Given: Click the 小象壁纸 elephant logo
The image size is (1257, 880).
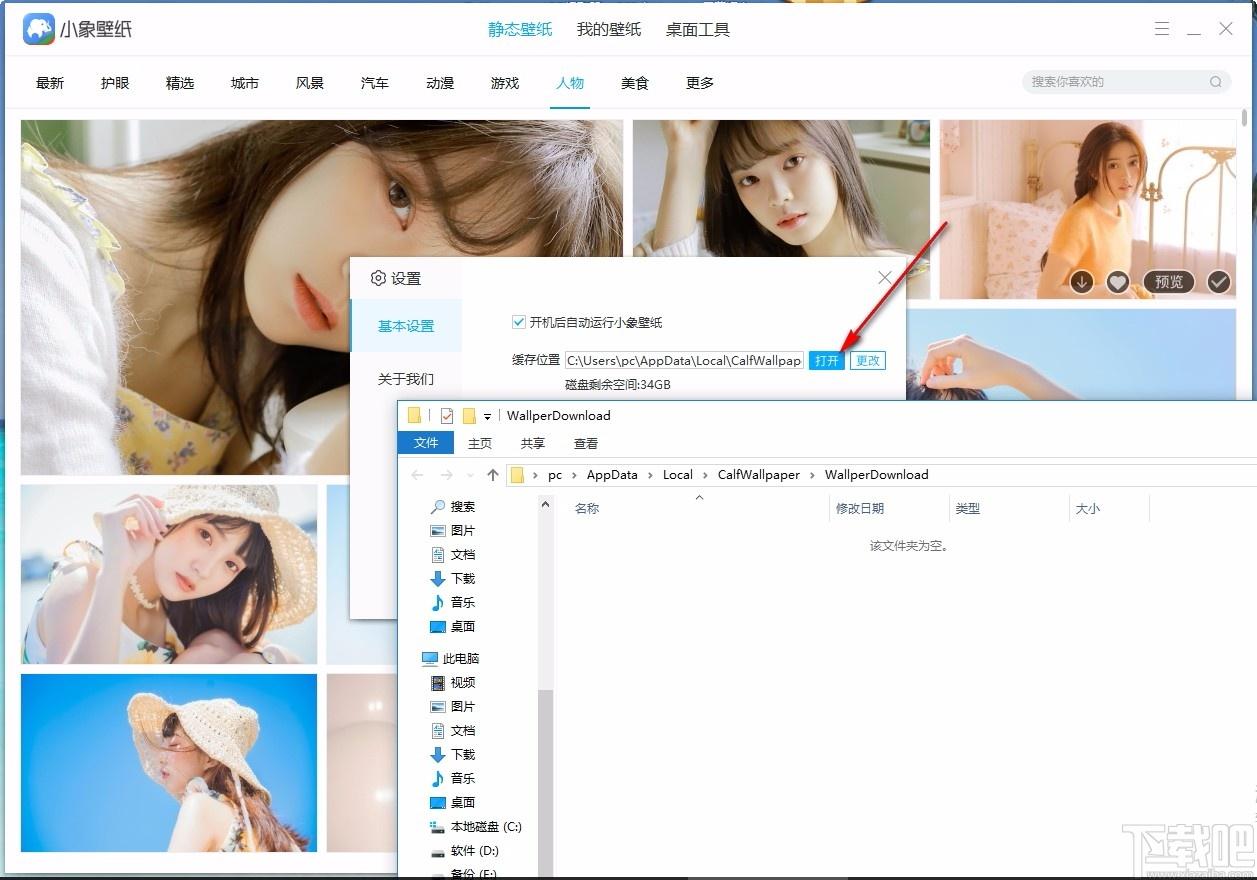Looking at the screenshot, I should (x=38, y=29).
